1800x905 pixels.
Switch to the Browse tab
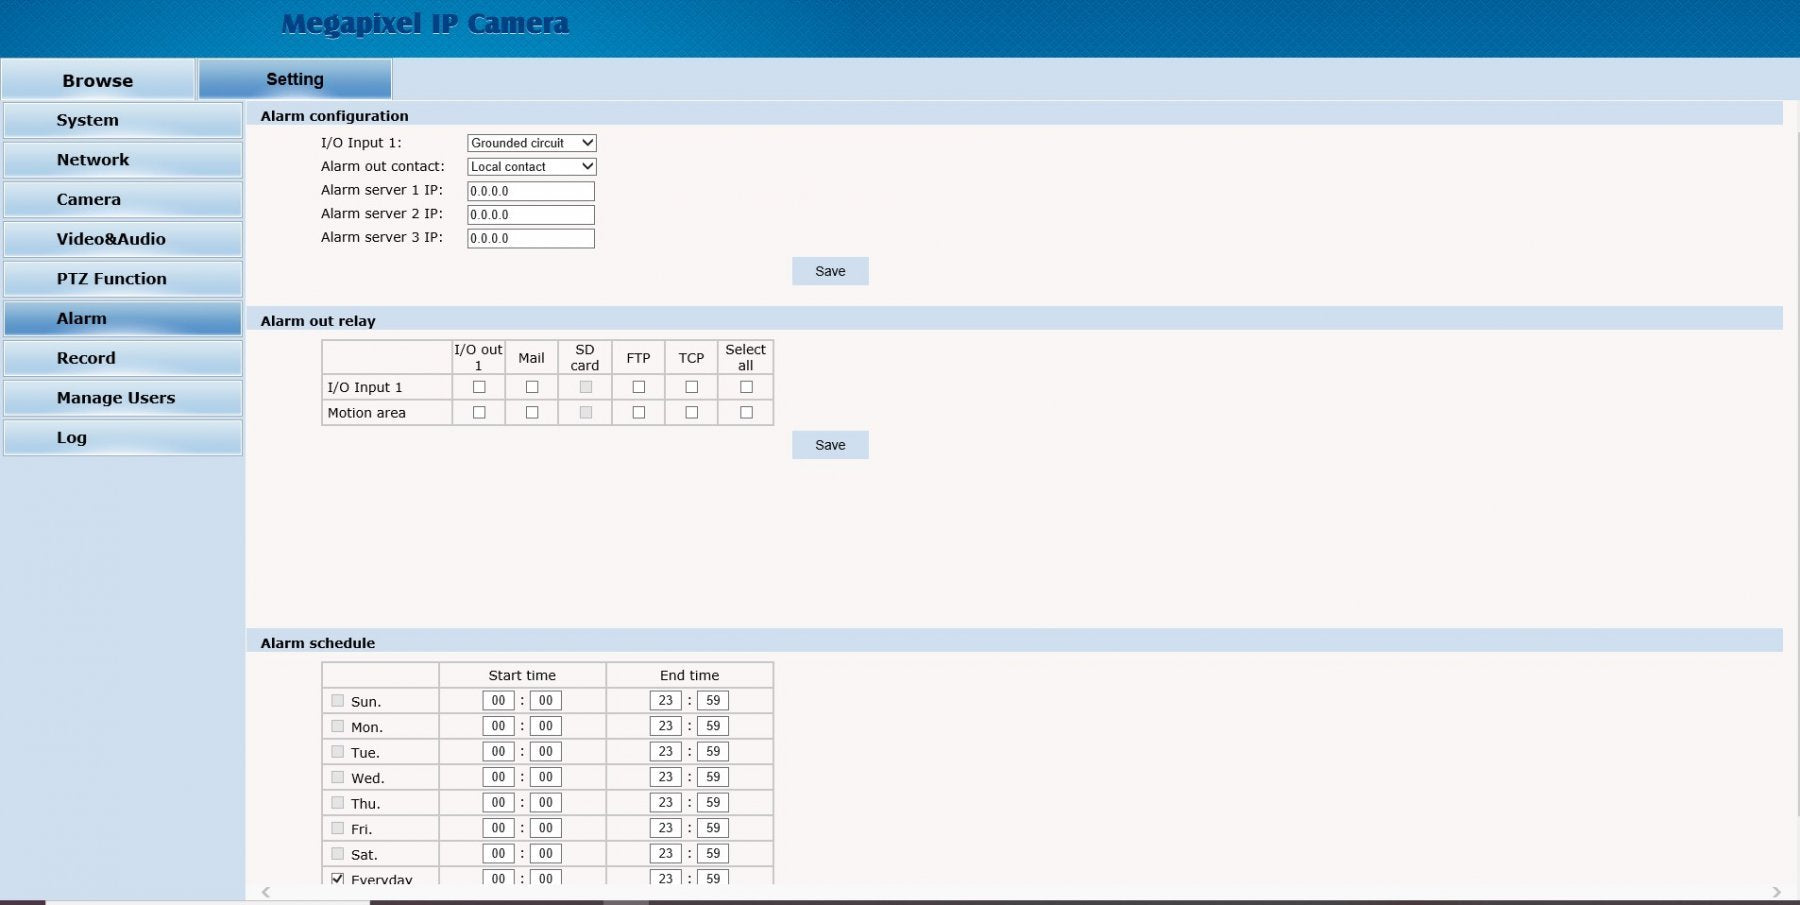[x=98, y=80]
